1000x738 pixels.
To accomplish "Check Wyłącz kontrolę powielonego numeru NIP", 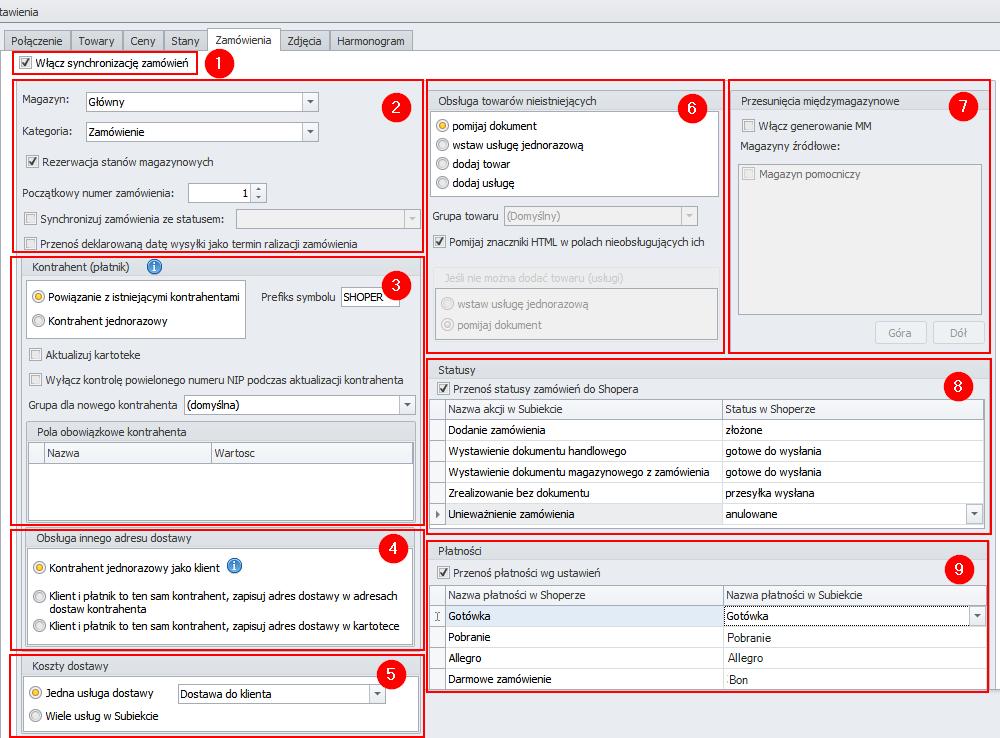I will (x=36, y=380).
